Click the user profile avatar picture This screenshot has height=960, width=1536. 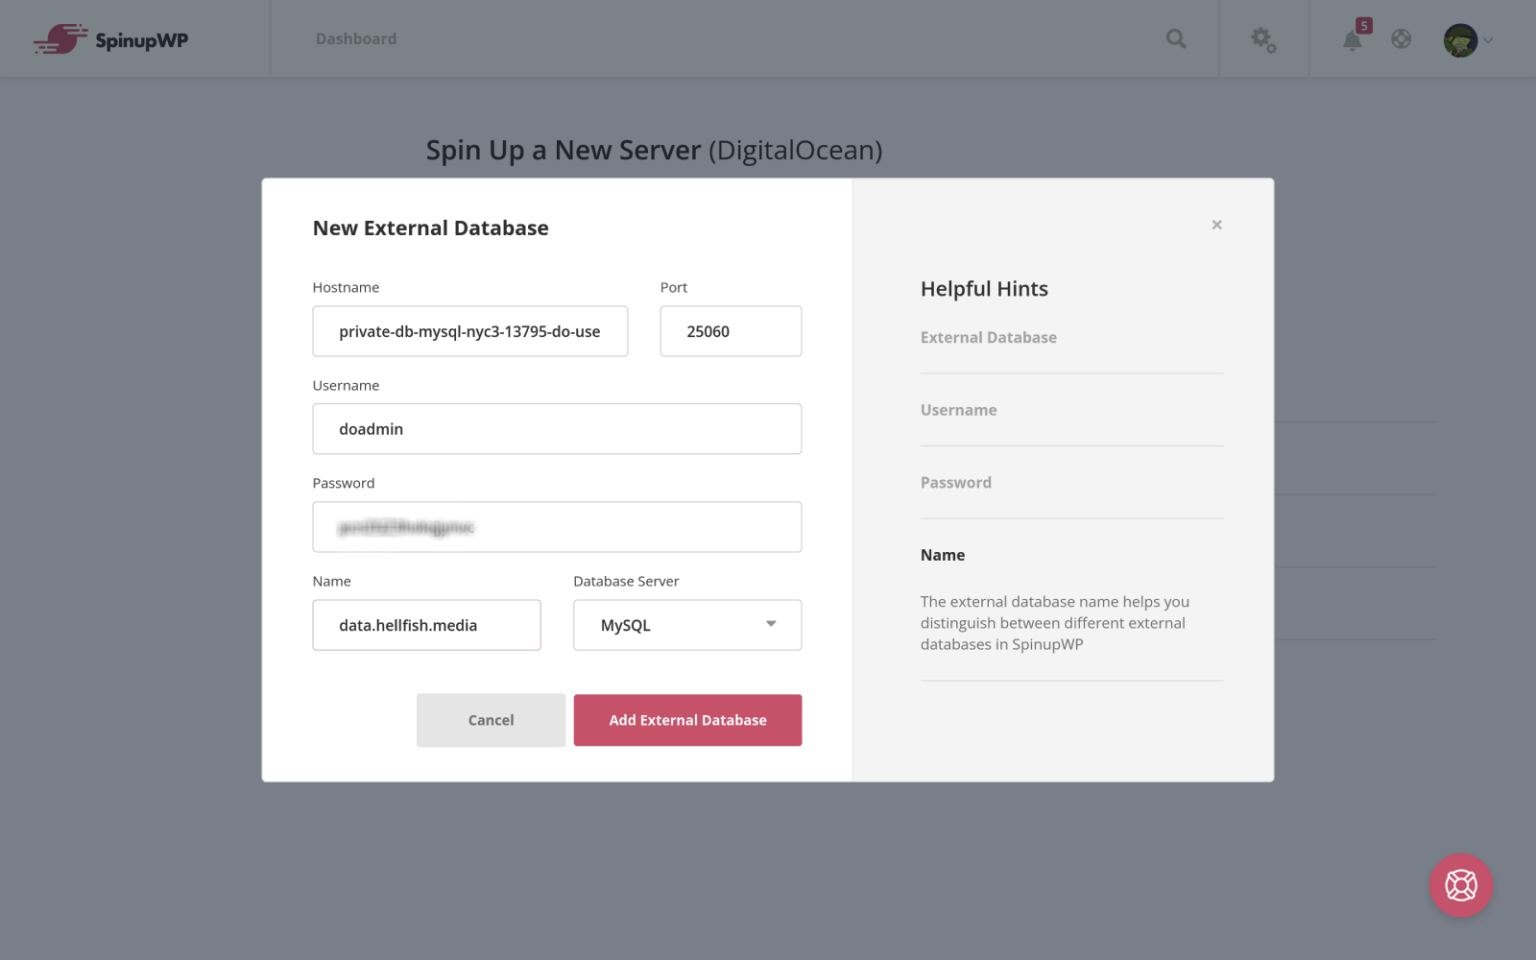pos(1460,39)
